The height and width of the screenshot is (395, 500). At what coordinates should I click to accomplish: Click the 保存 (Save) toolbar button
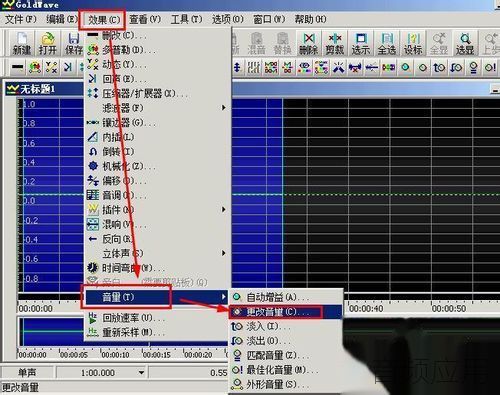(74, 44)
